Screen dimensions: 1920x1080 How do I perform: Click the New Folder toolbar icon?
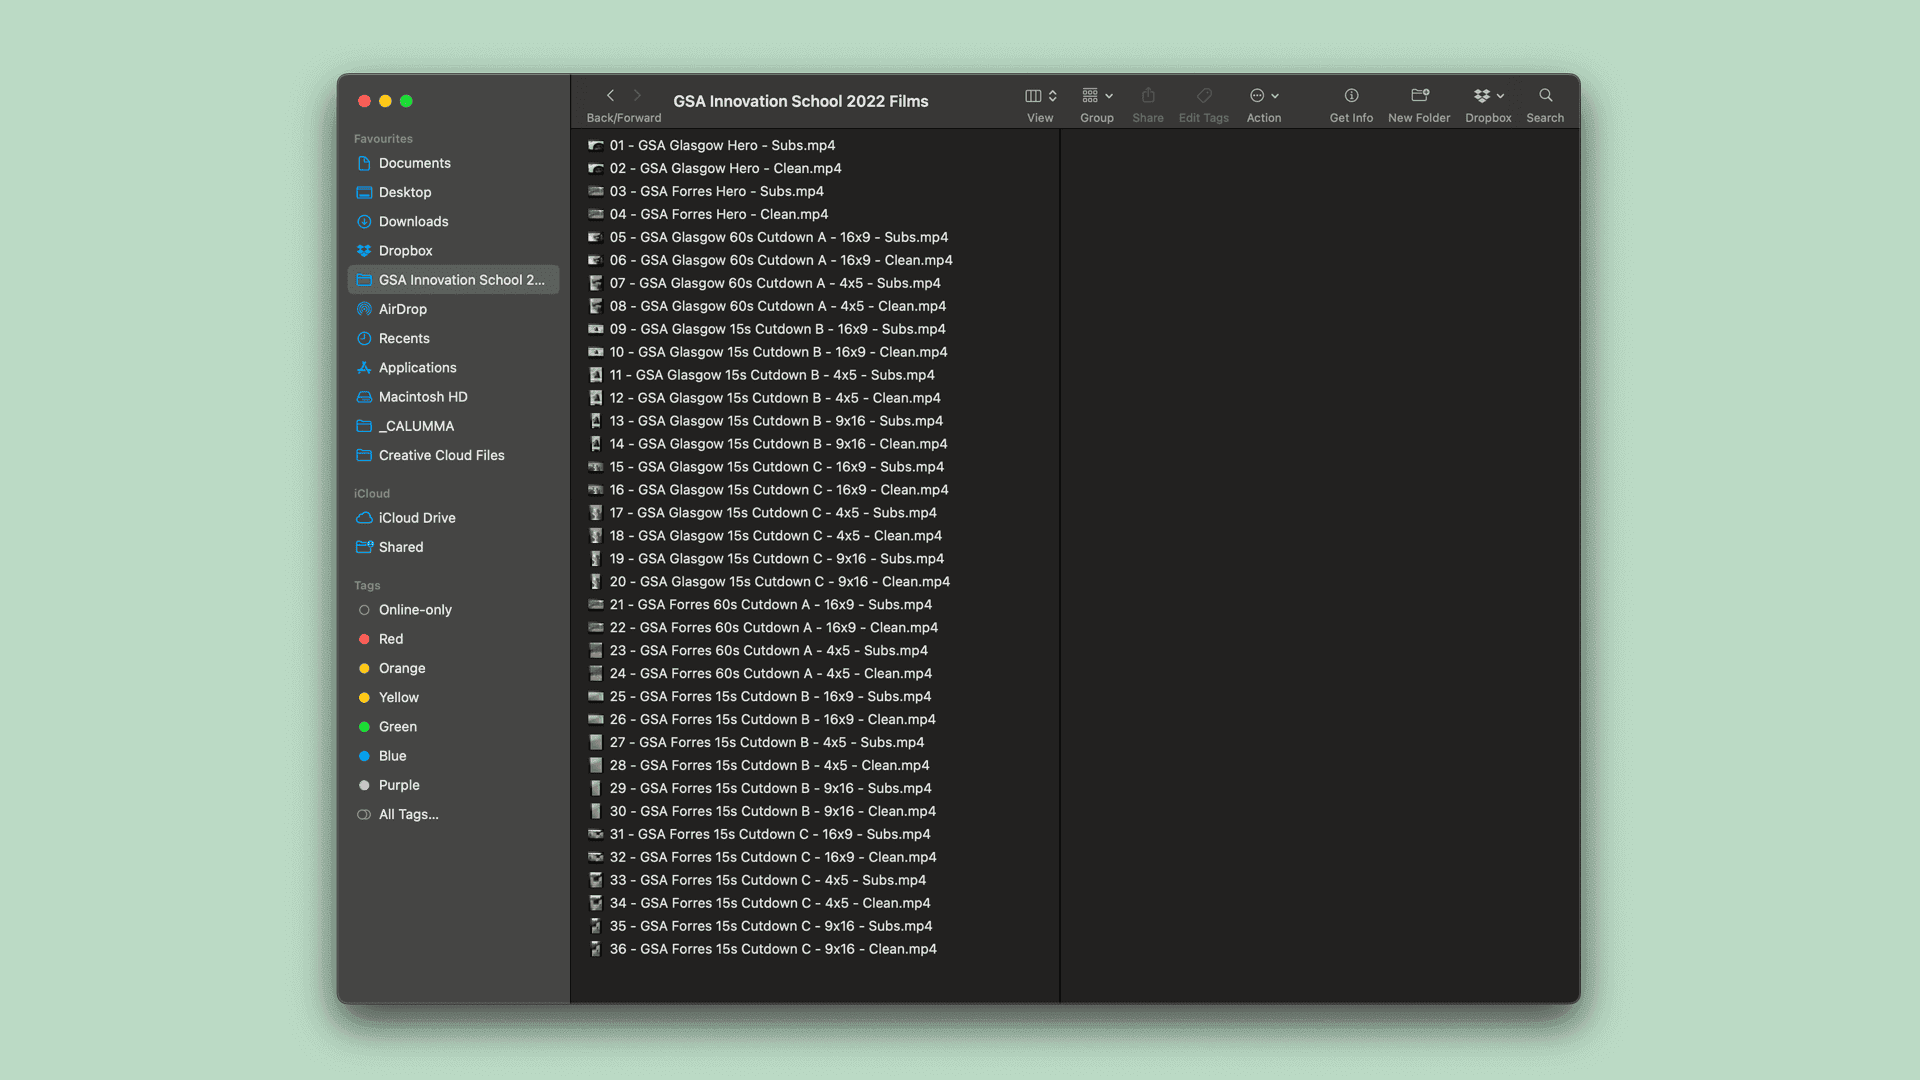pyautogui.click(x=1419, y=96)
